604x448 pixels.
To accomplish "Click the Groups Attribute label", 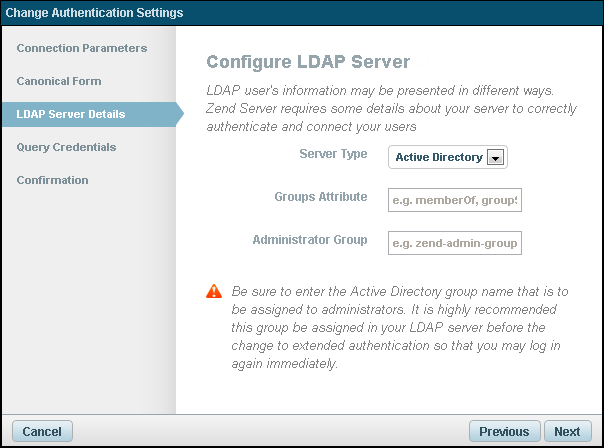I will tap(321, 197).
